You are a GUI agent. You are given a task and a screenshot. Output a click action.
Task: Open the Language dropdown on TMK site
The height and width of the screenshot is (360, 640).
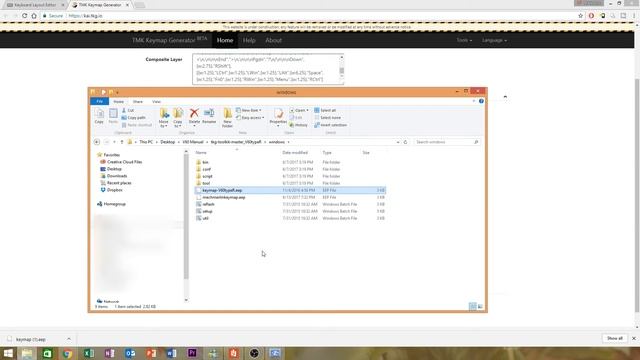point(494,40)
